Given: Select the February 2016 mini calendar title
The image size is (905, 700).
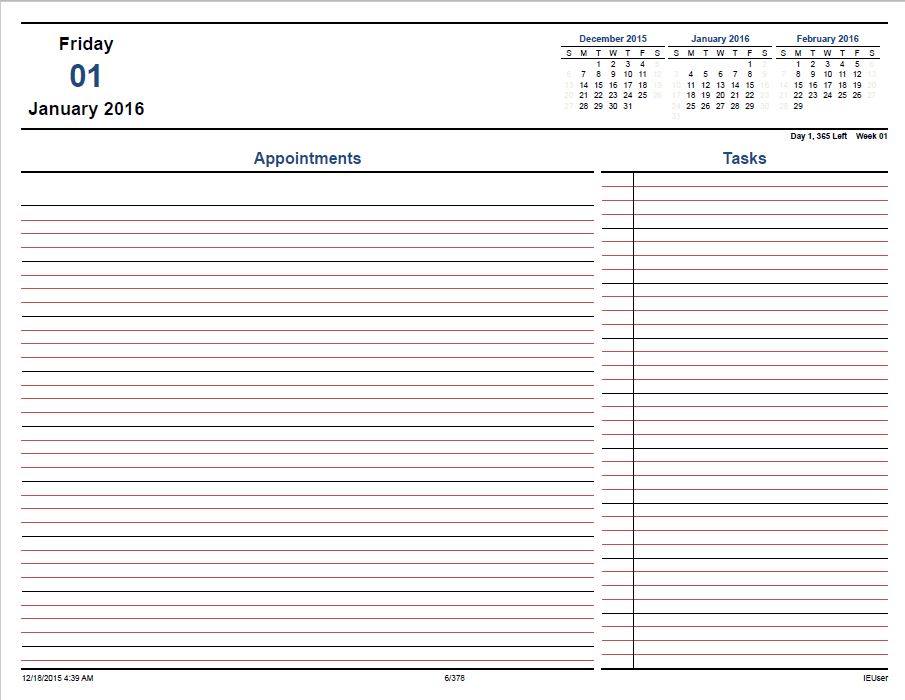Looking at the screenshot, I should pyautogui.click(x=827, y=39).
